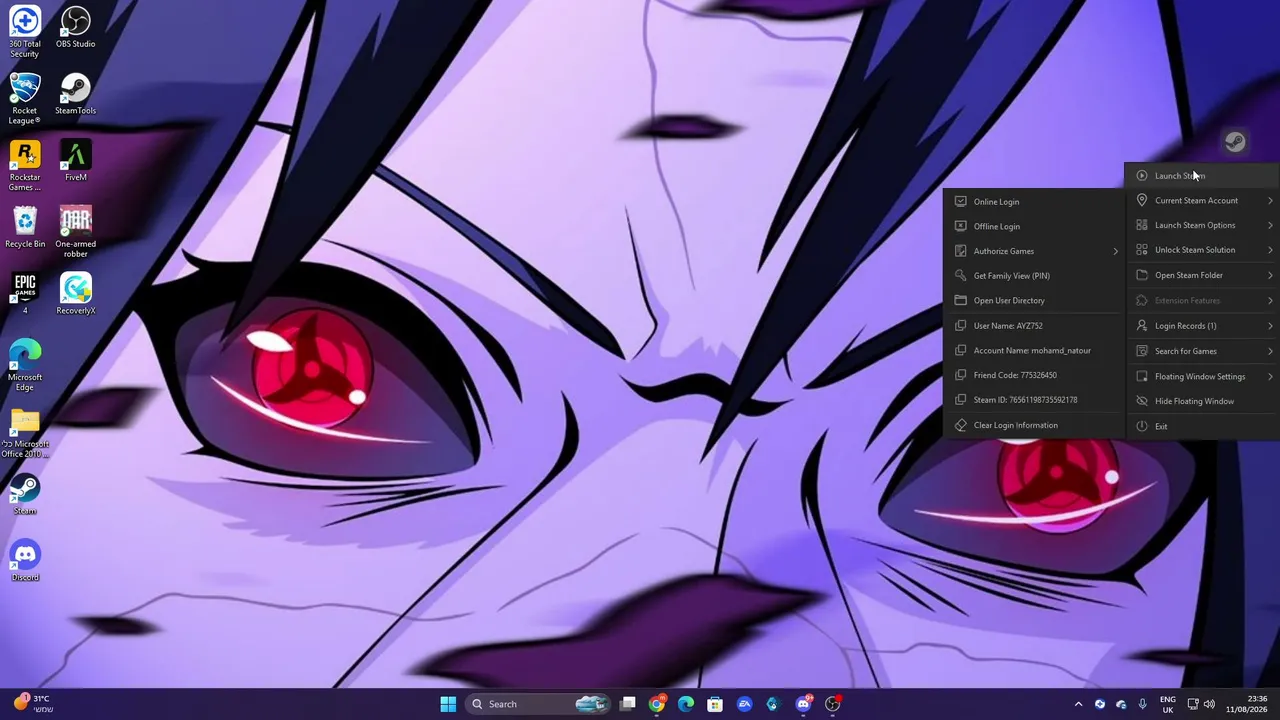The image size is (1280, 720).
Task: Expand the Current Steam Account submenu arrow
Action: [1270, 201]
